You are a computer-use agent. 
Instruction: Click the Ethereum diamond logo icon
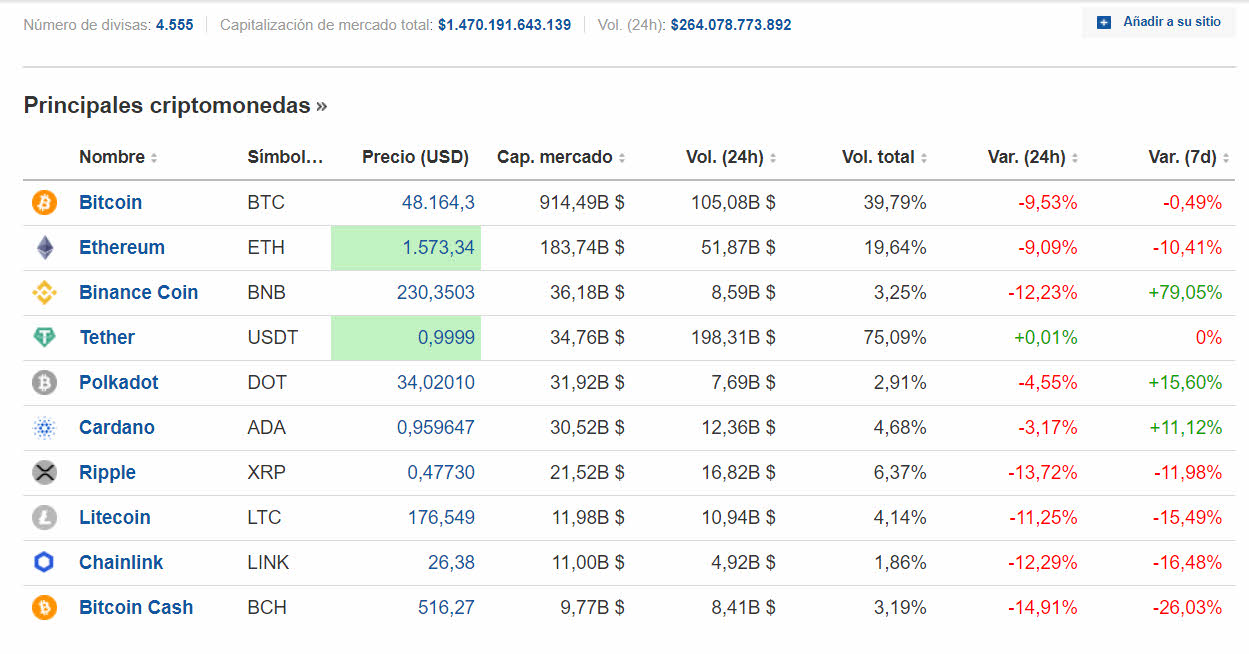point(45,248)
